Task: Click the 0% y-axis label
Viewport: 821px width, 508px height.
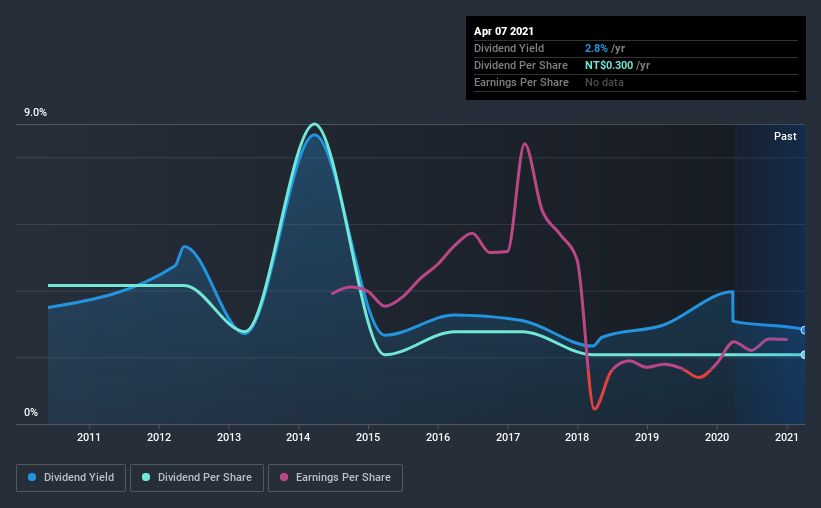Action: (x=31, y=412)
